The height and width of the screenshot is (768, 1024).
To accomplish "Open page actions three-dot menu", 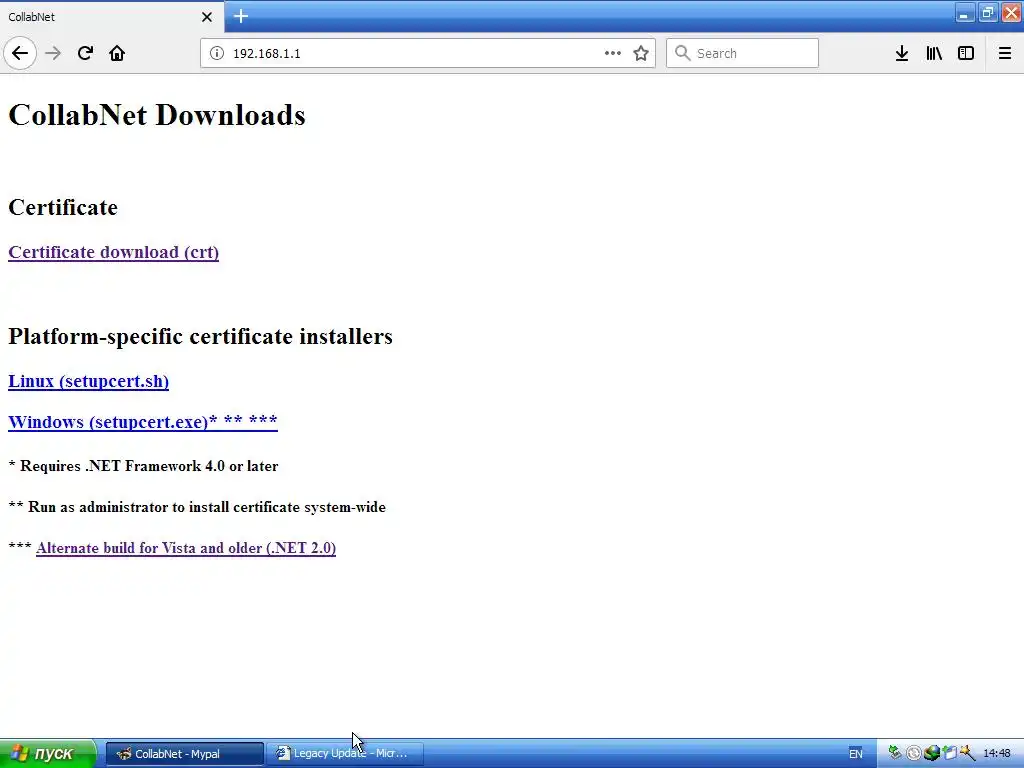I will pyautogui.click(x=613, y=53).
